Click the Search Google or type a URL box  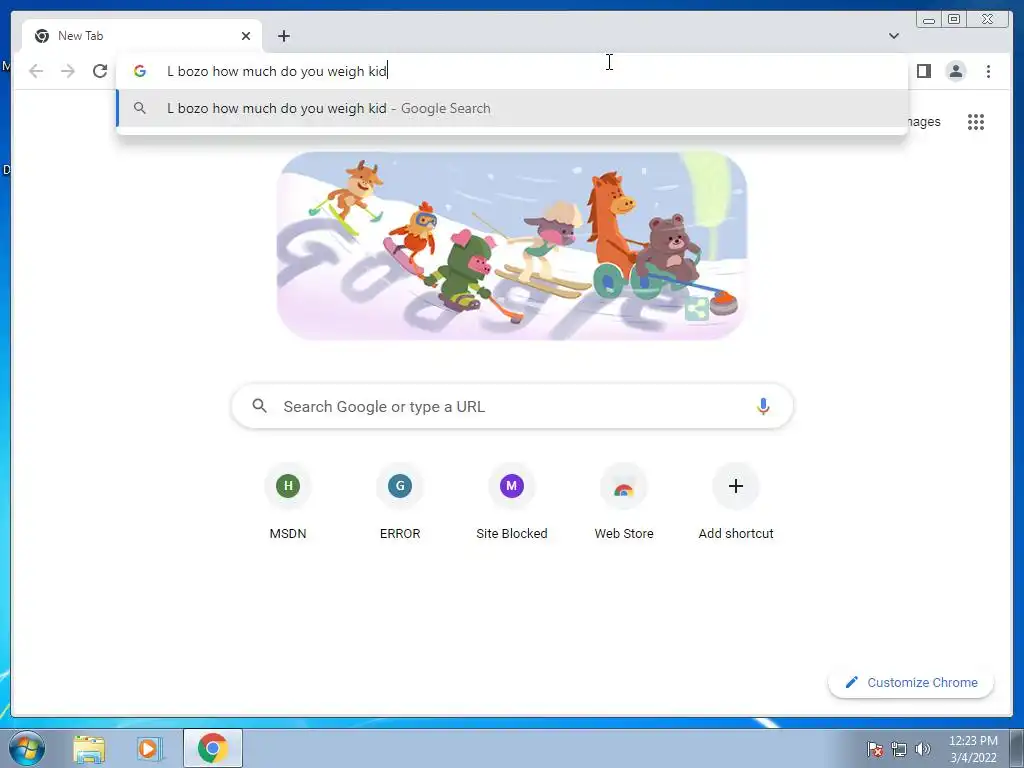click(512, 406)
